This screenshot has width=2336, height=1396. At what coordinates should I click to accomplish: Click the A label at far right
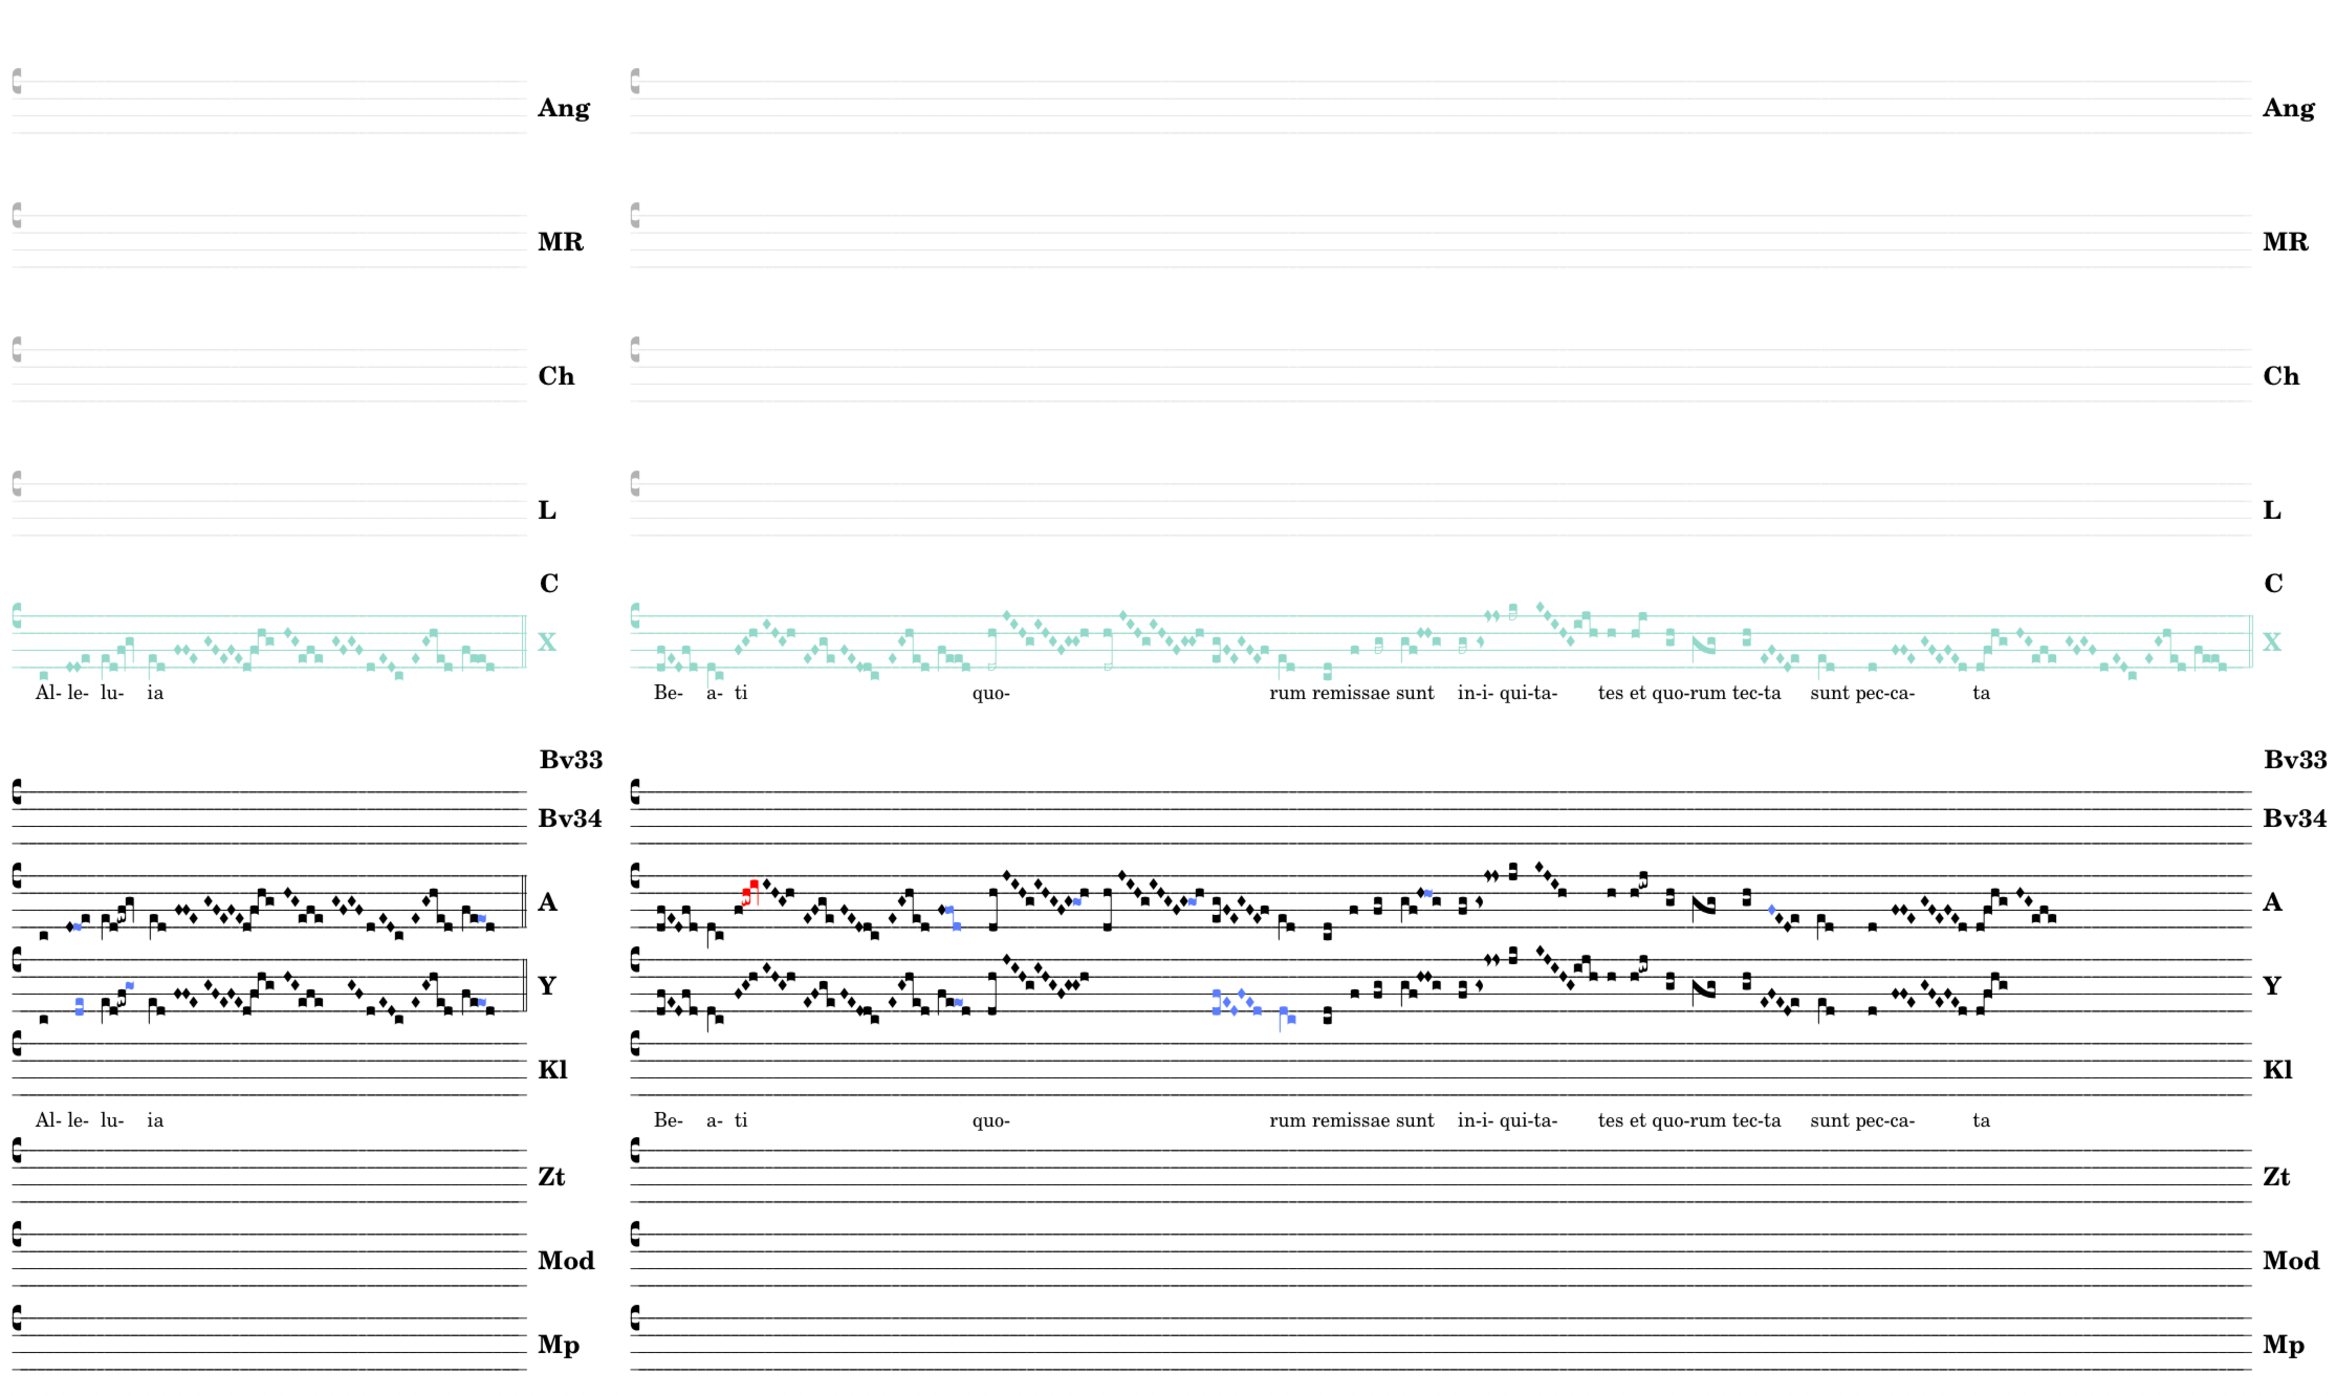coord(2272,902)
